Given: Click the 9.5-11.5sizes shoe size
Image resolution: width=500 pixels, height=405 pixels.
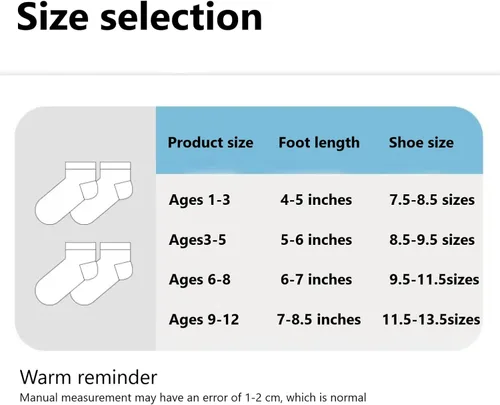Looking at the screenshot, I should click(434, 280).
